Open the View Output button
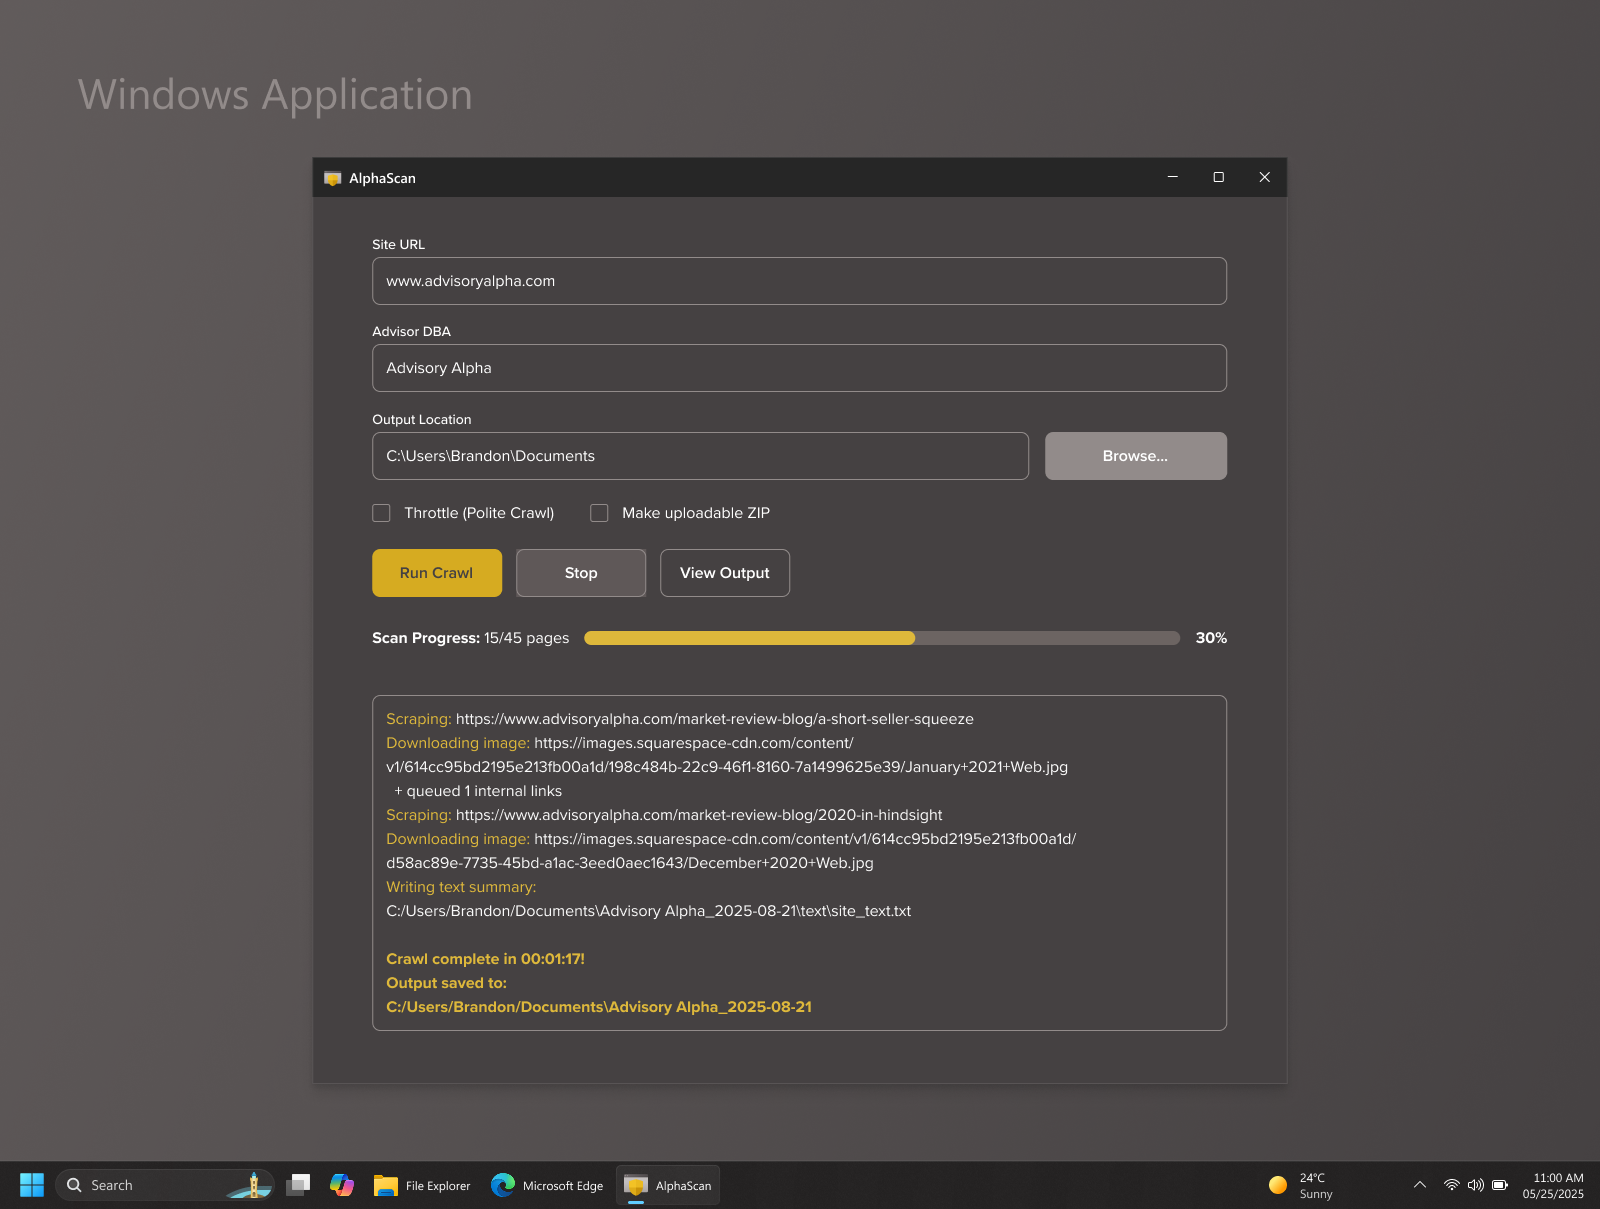The height and width of the screenshot is (1209, 1600). pyautogui.click(x=725, y=573)
